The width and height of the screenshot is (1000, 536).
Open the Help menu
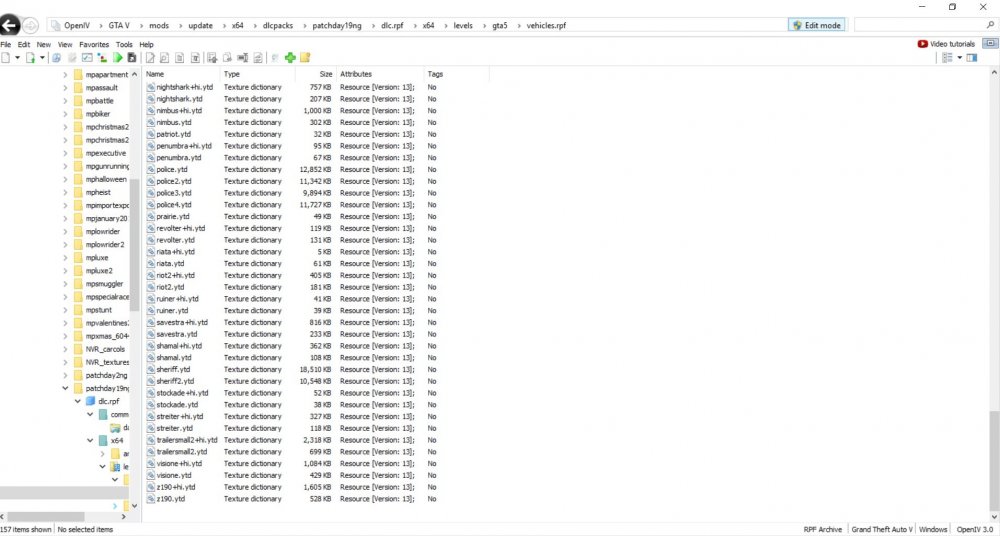click(146, 45)
